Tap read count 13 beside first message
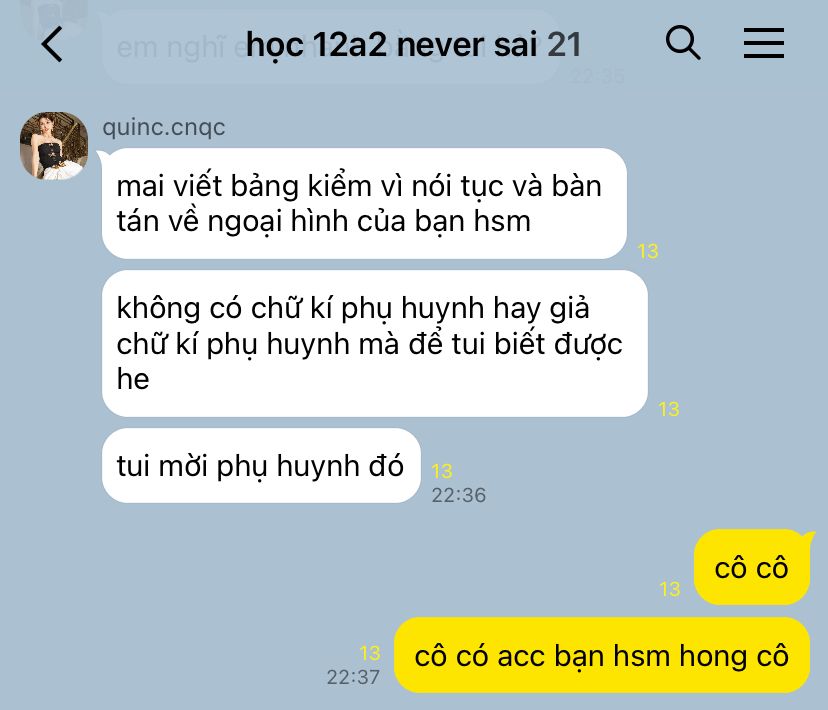 point(648,251)
